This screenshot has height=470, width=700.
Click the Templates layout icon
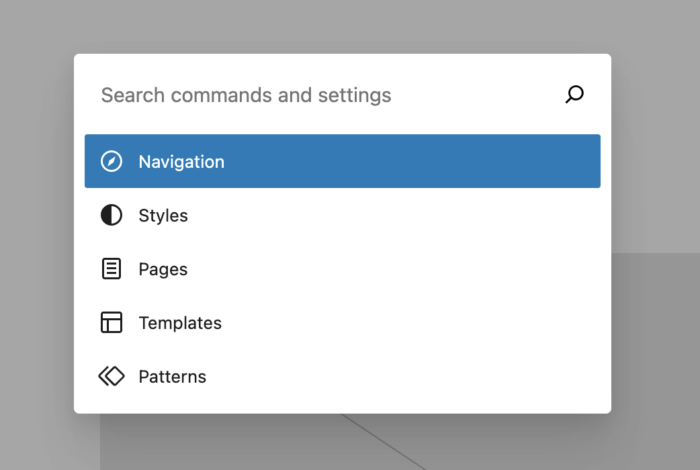[111, 322]
